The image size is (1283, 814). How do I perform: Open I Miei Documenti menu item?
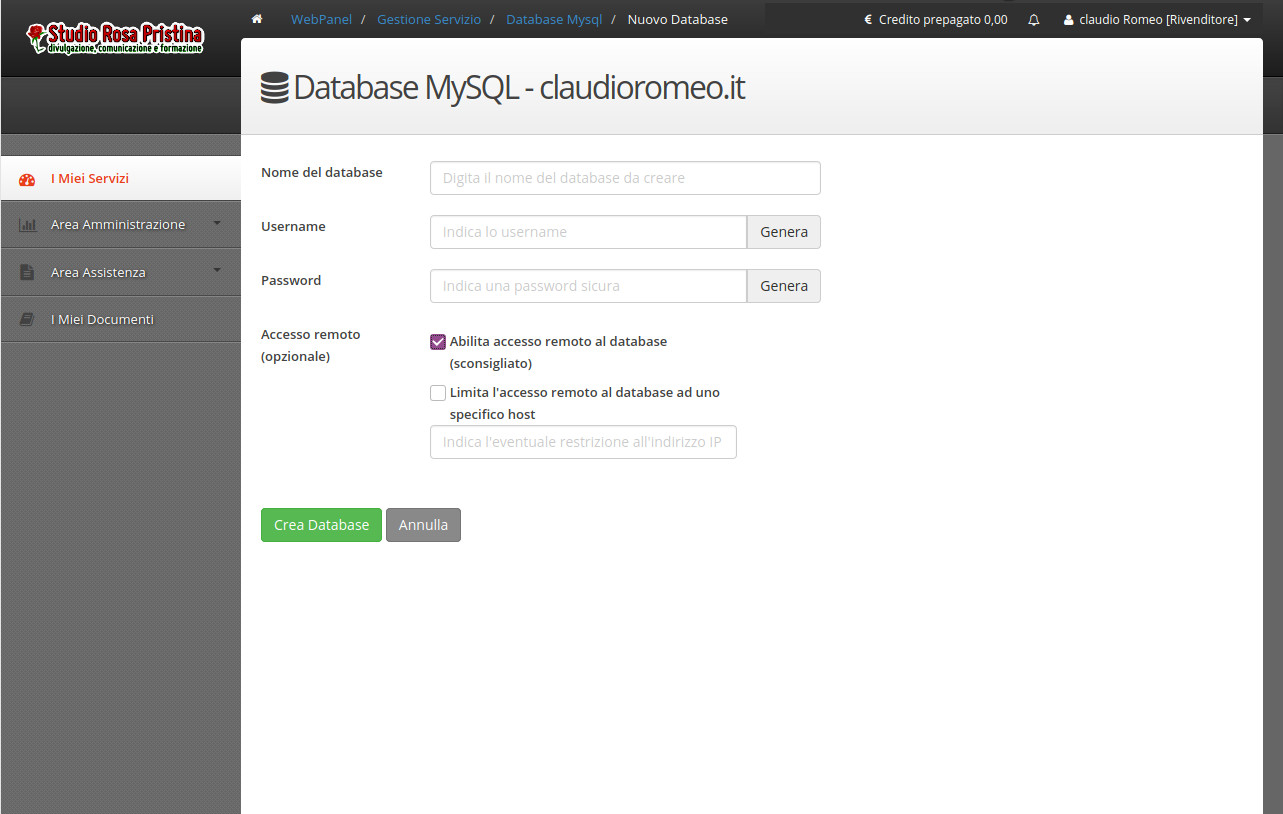(120, 320)
